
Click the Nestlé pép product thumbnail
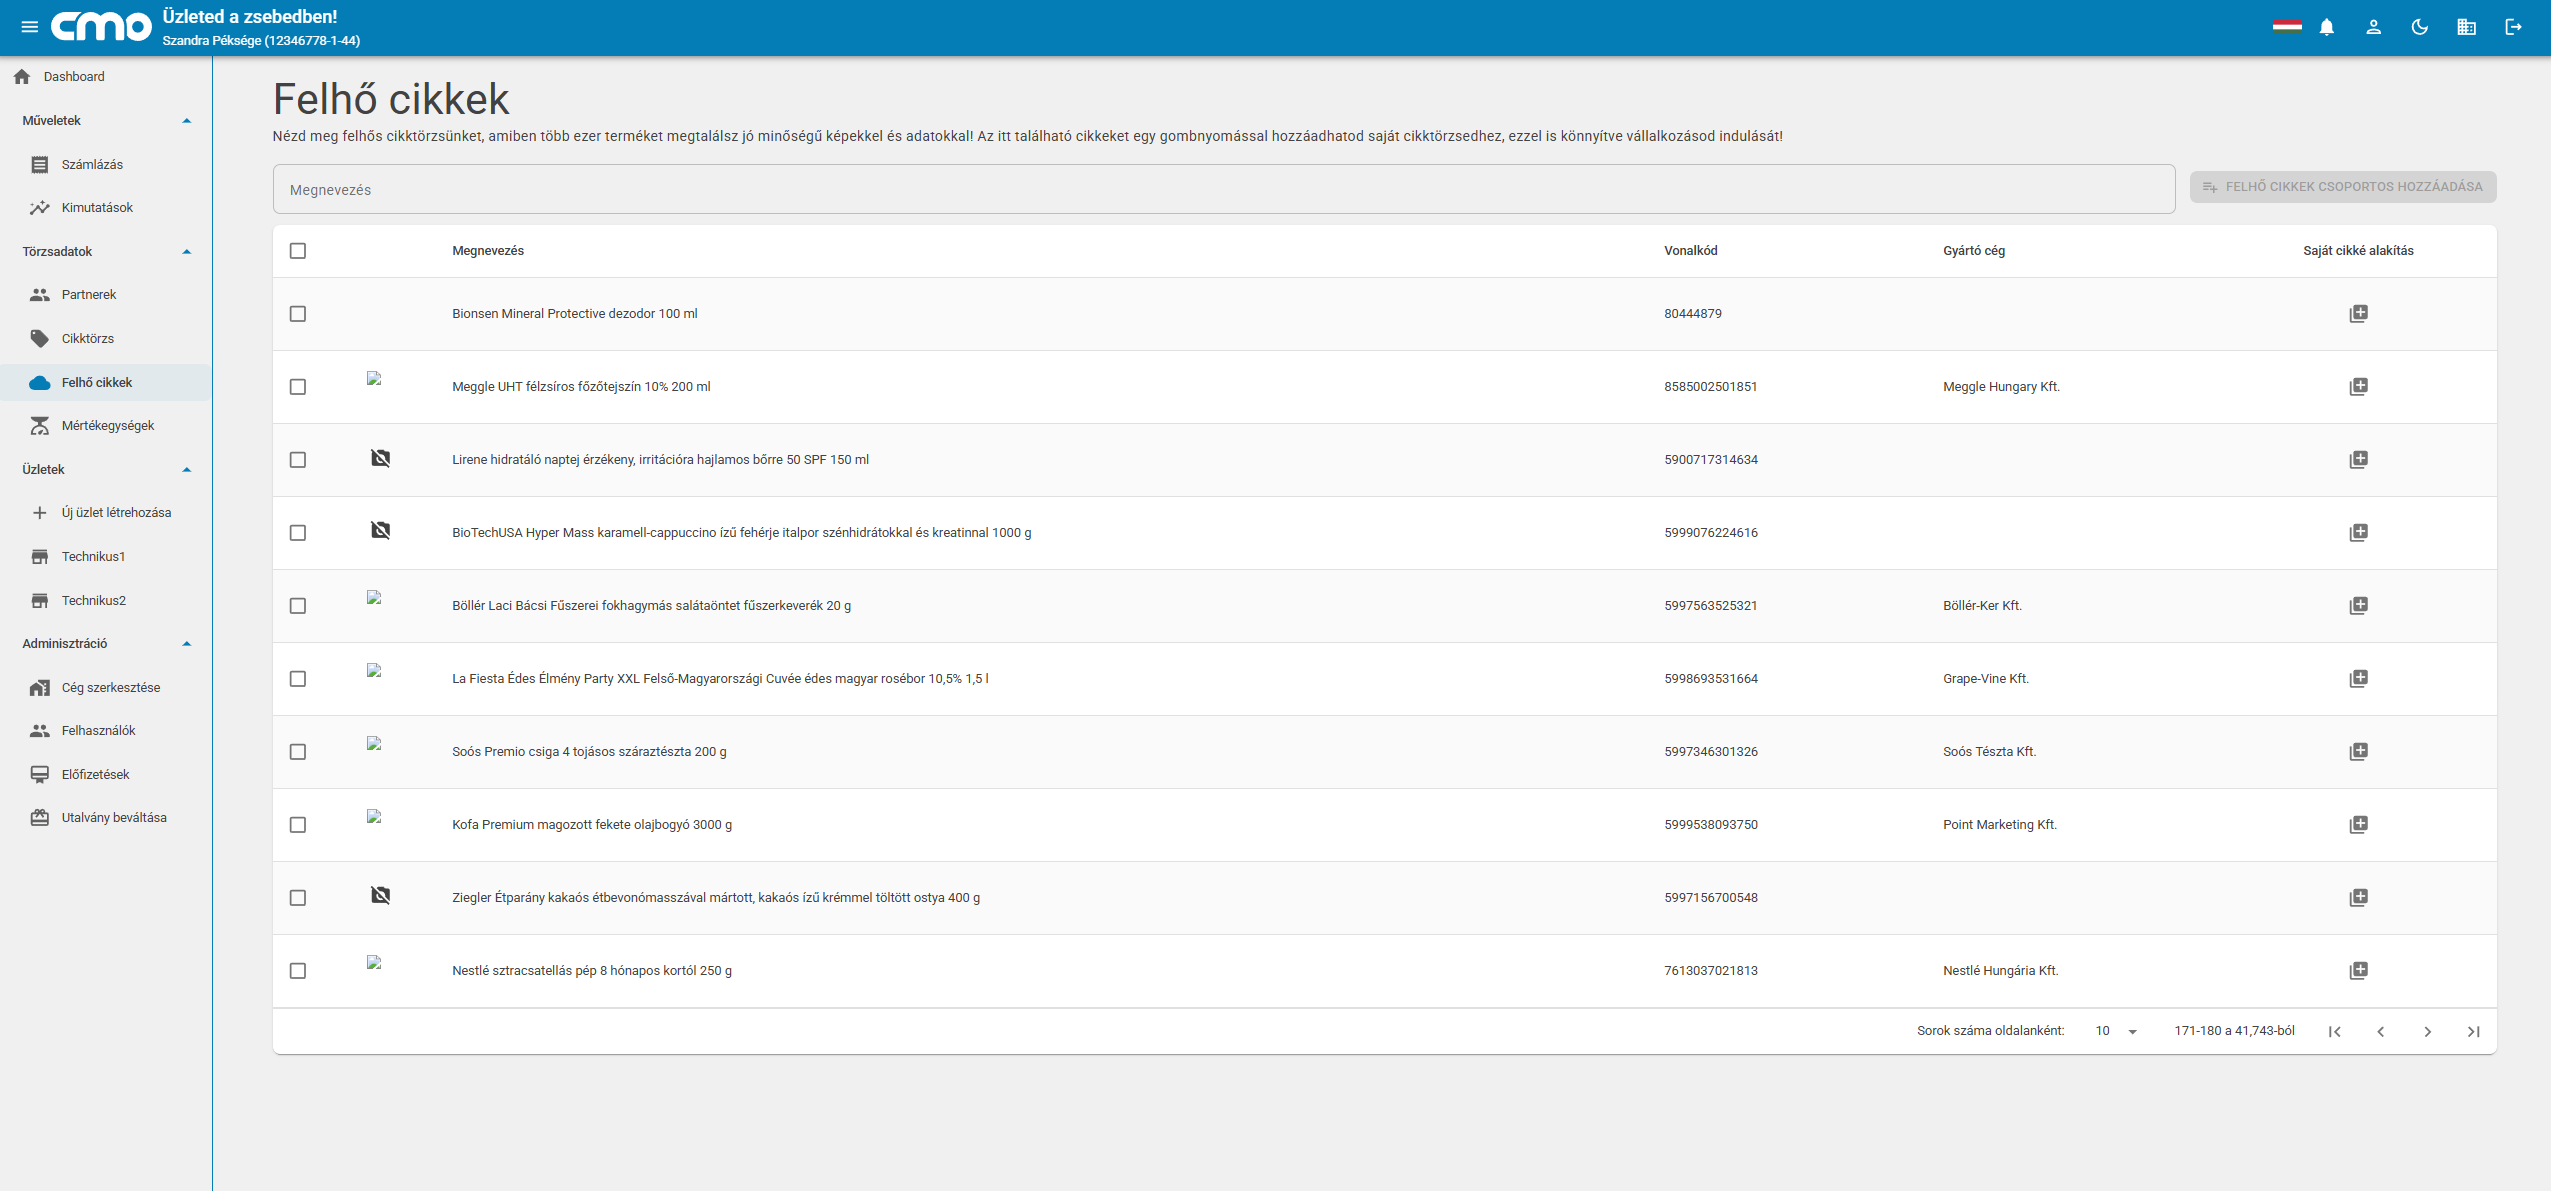tap(374, 963)
